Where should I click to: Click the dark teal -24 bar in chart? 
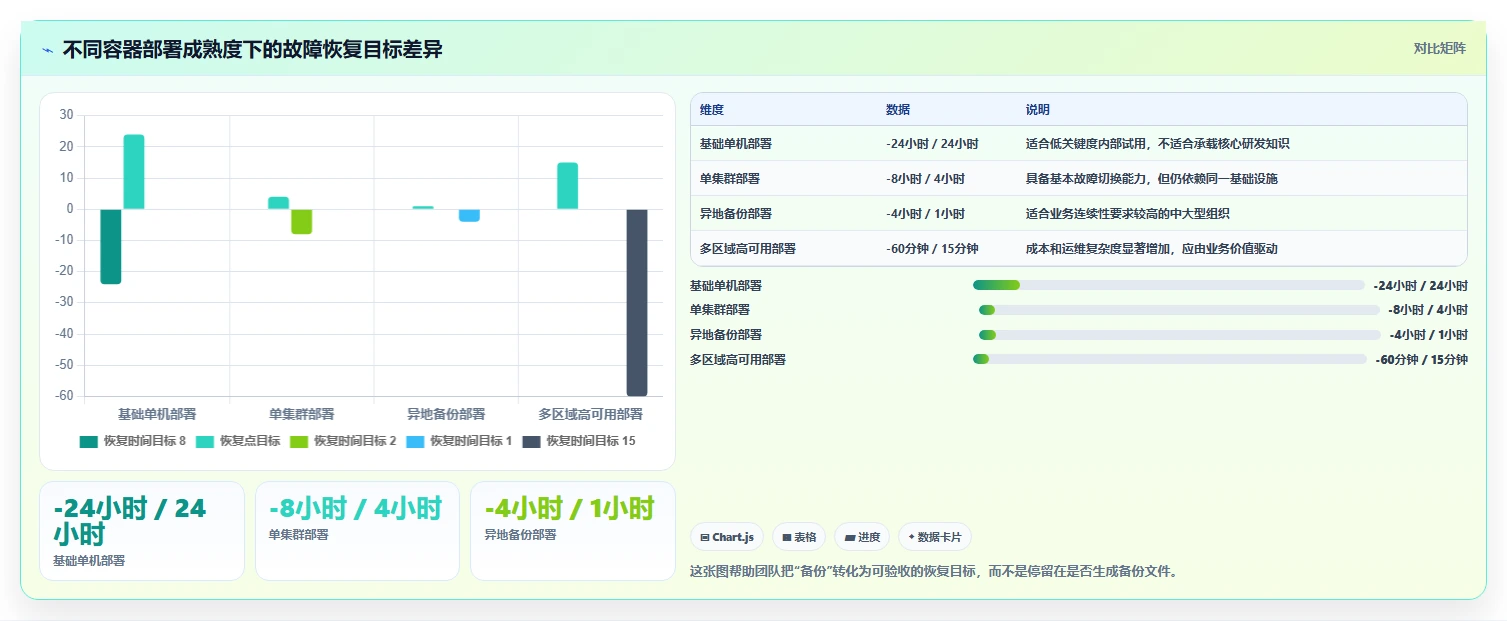click(111, 247)
